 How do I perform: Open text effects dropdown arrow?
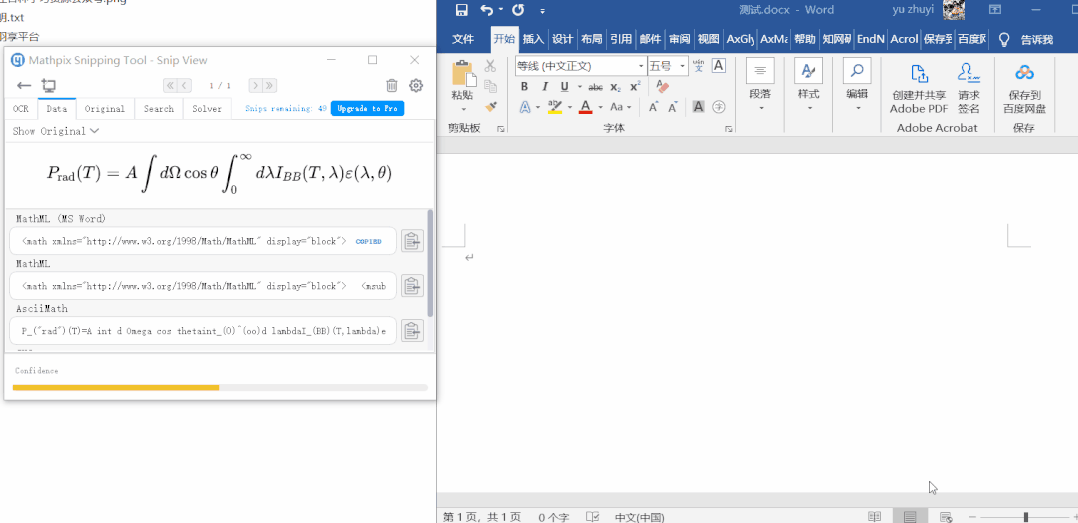[x=538, y=107]
